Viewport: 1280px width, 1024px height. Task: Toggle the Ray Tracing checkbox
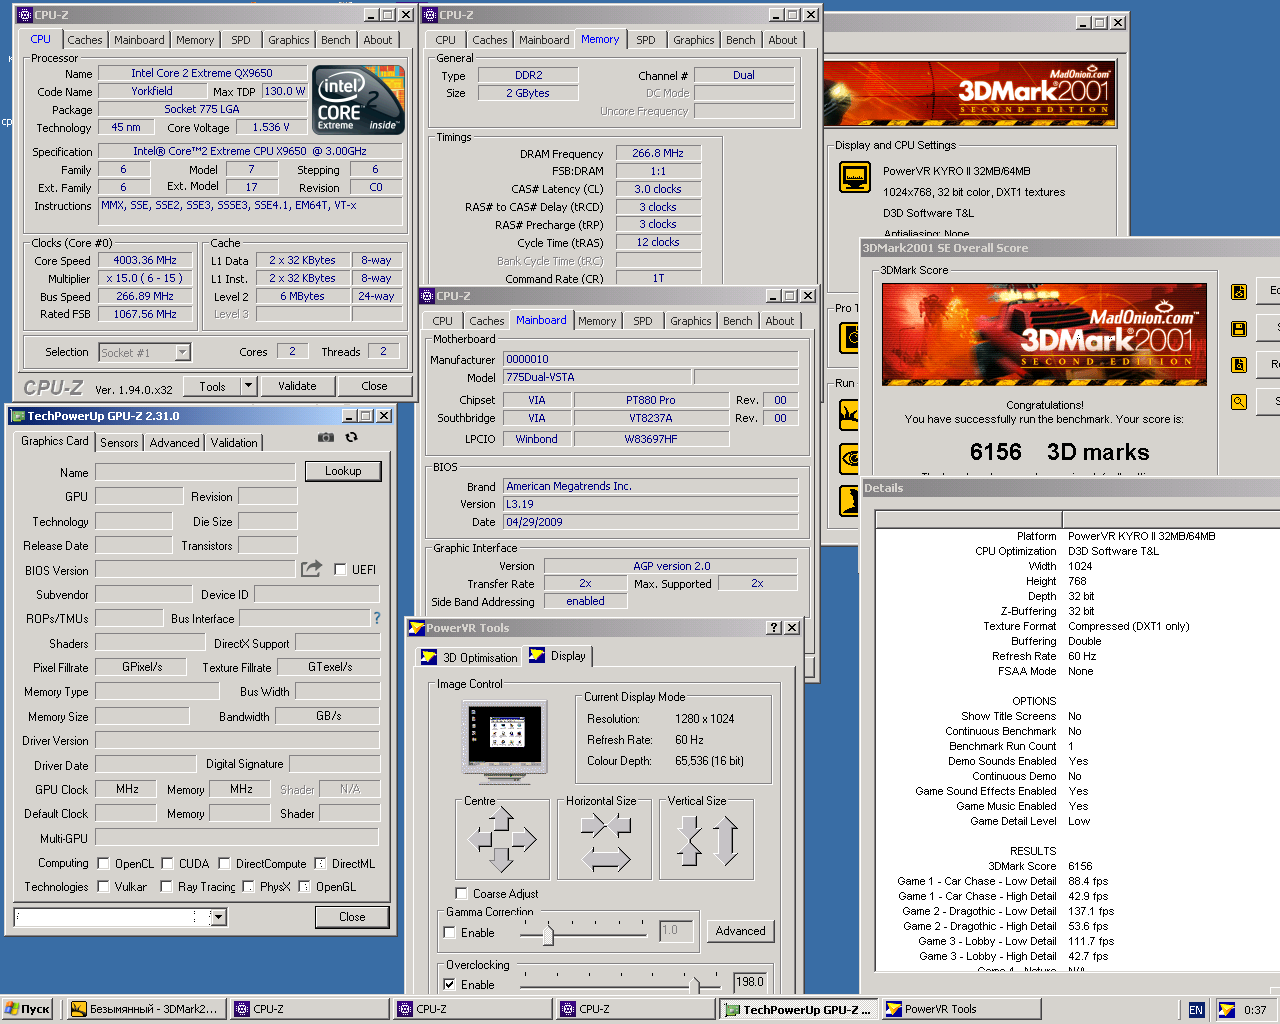tap(166, 887)
